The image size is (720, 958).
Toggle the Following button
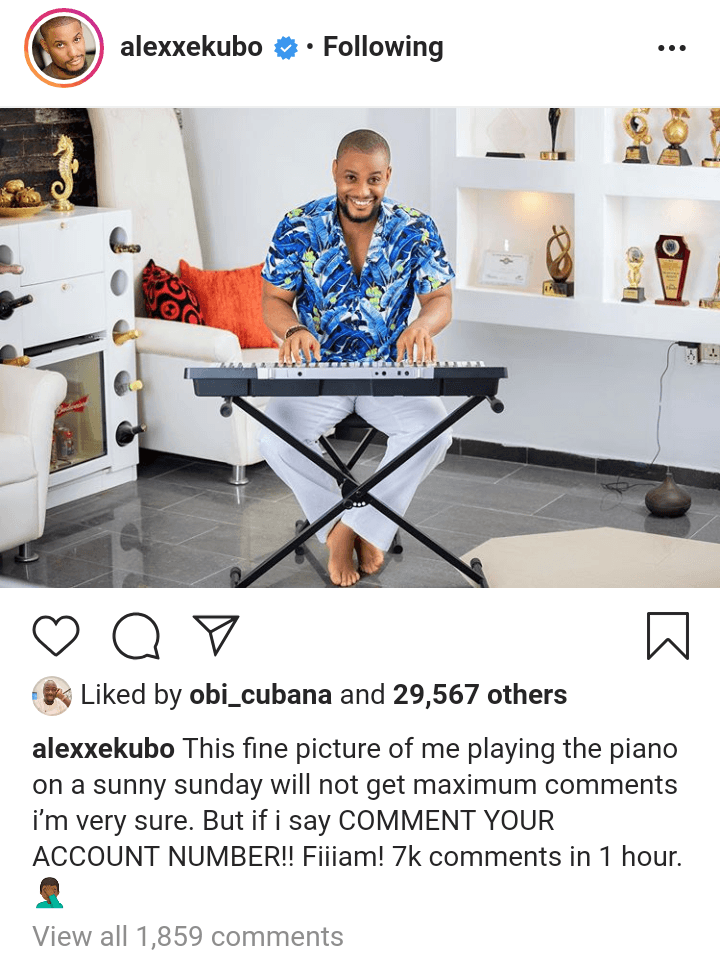[383, 47]
